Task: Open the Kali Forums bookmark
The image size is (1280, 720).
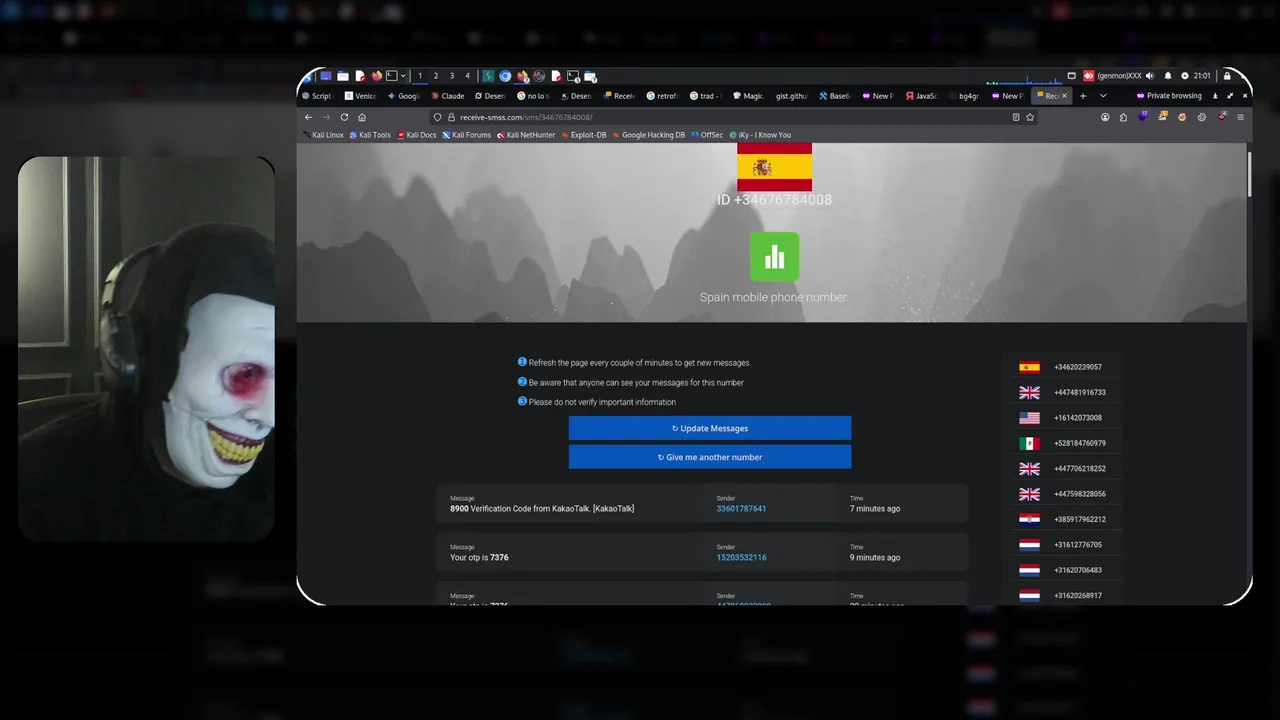Action: 467,135
